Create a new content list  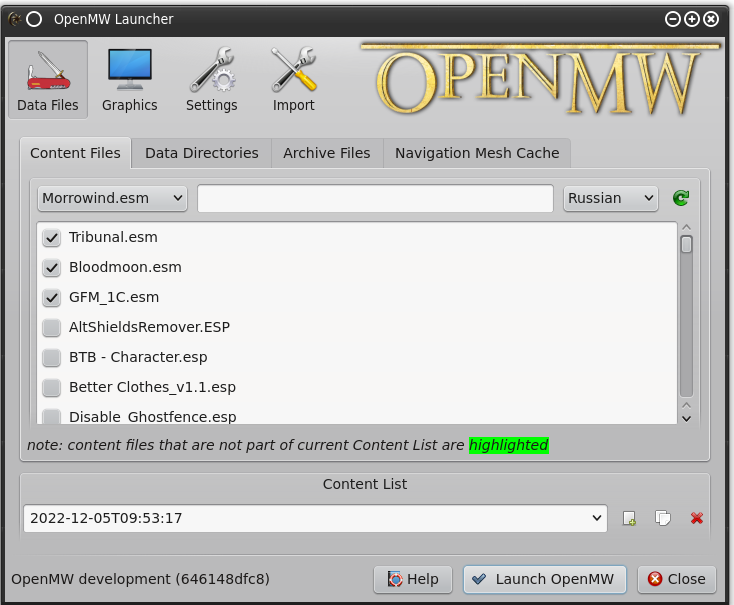[629, 518]
